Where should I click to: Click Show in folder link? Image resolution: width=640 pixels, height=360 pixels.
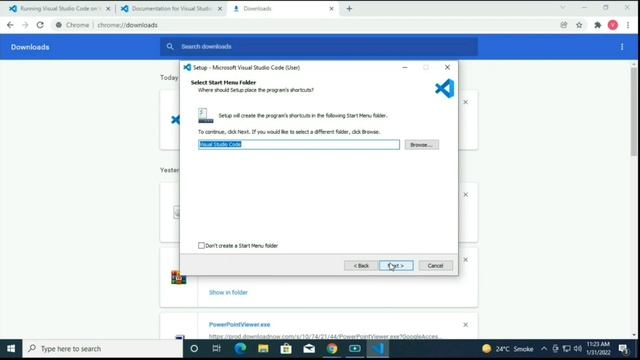click(228, 293)
